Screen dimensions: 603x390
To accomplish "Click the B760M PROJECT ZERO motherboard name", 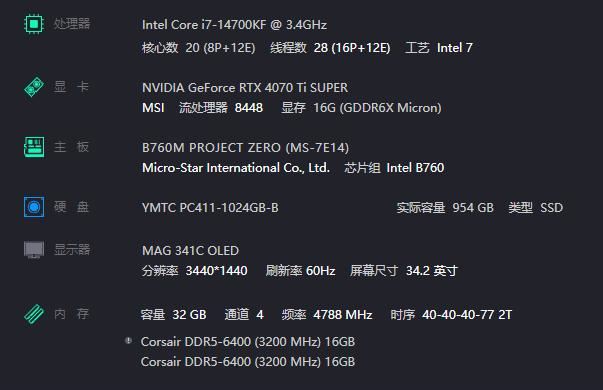I will tap(245, 148).
